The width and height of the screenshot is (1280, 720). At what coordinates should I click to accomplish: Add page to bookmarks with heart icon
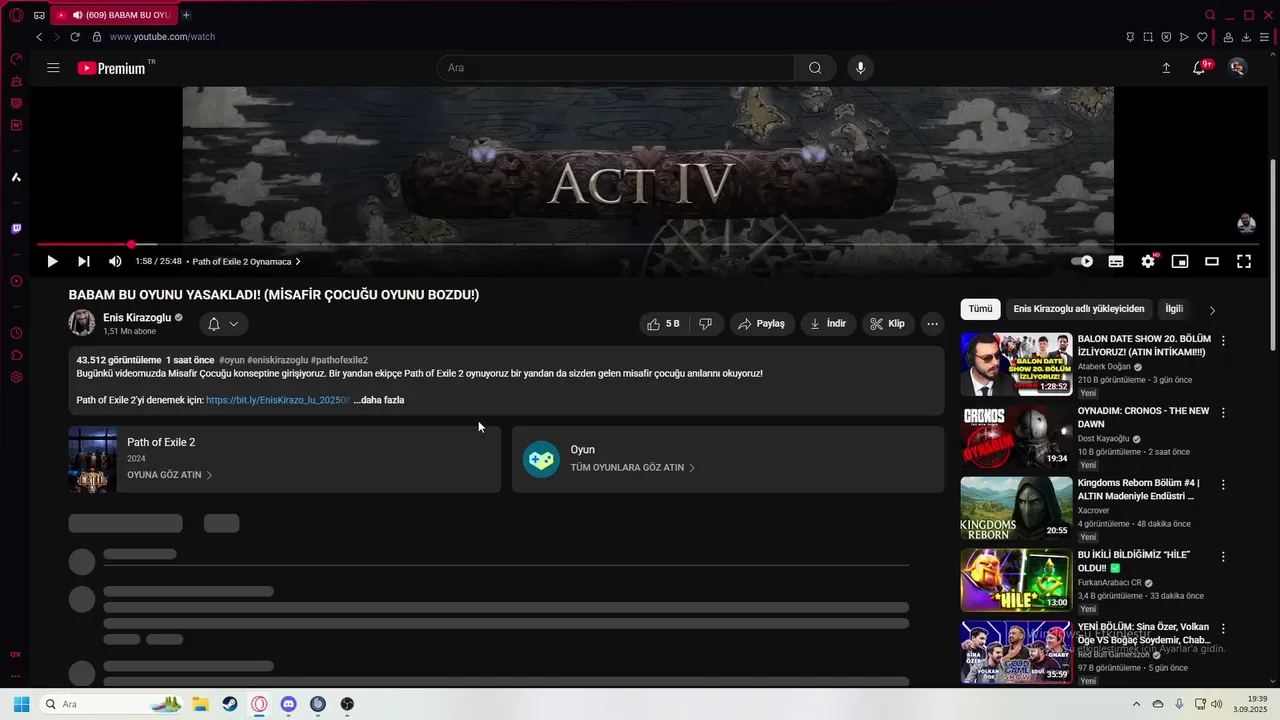(1202, 37)
